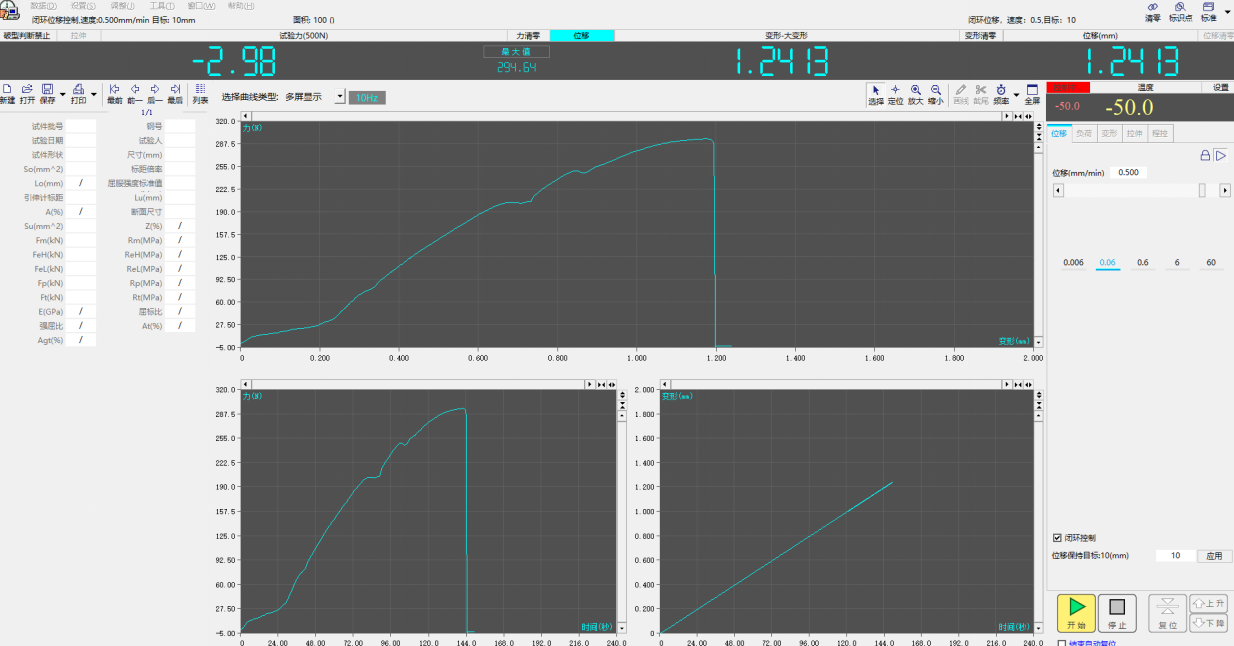
Task: Click the lock icon in the control panel
Action: coord(1206,155)
